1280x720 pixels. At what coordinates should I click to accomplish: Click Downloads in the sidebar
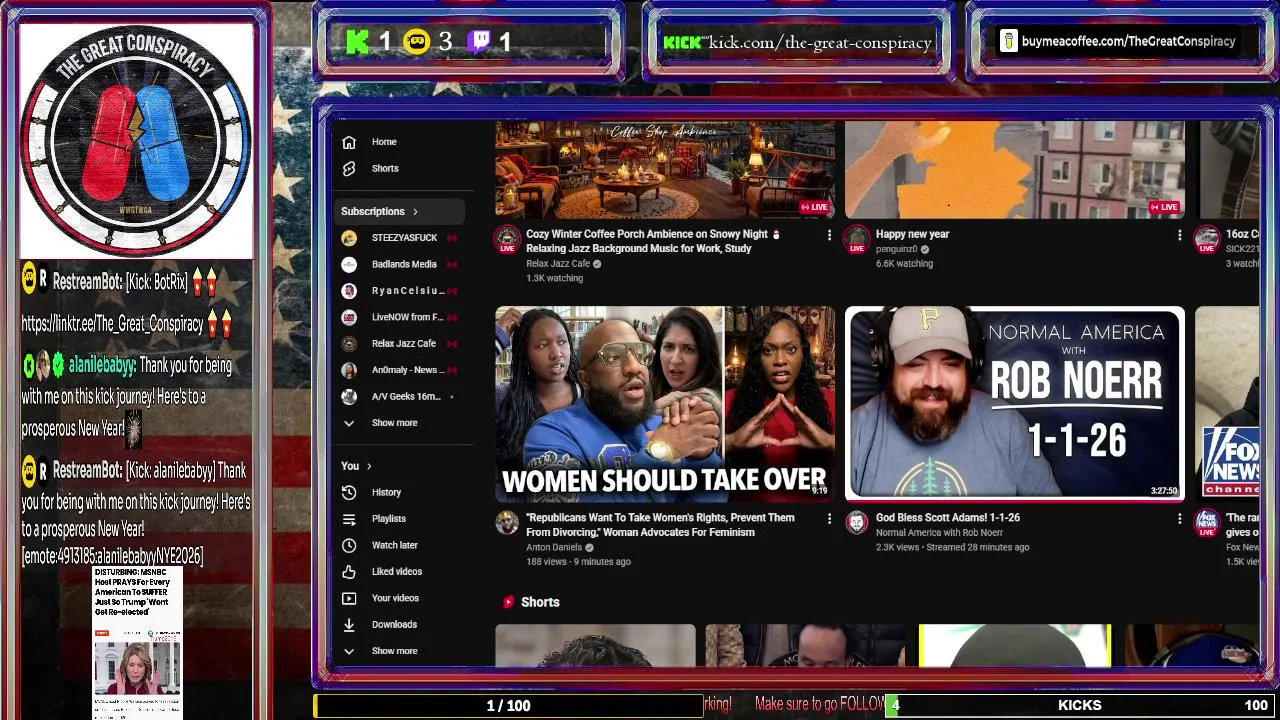(394, 624)
